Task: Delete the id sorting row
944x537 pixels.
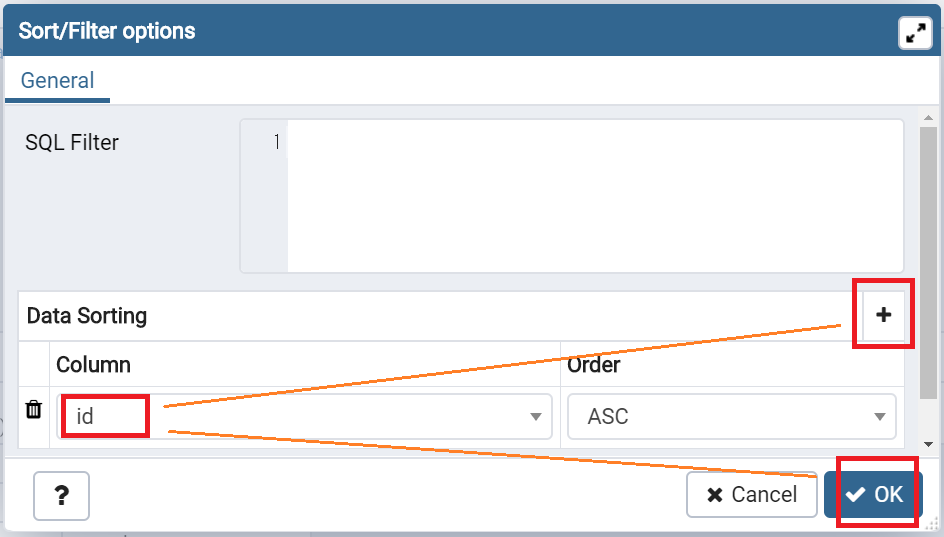Action: pos(34,410)
